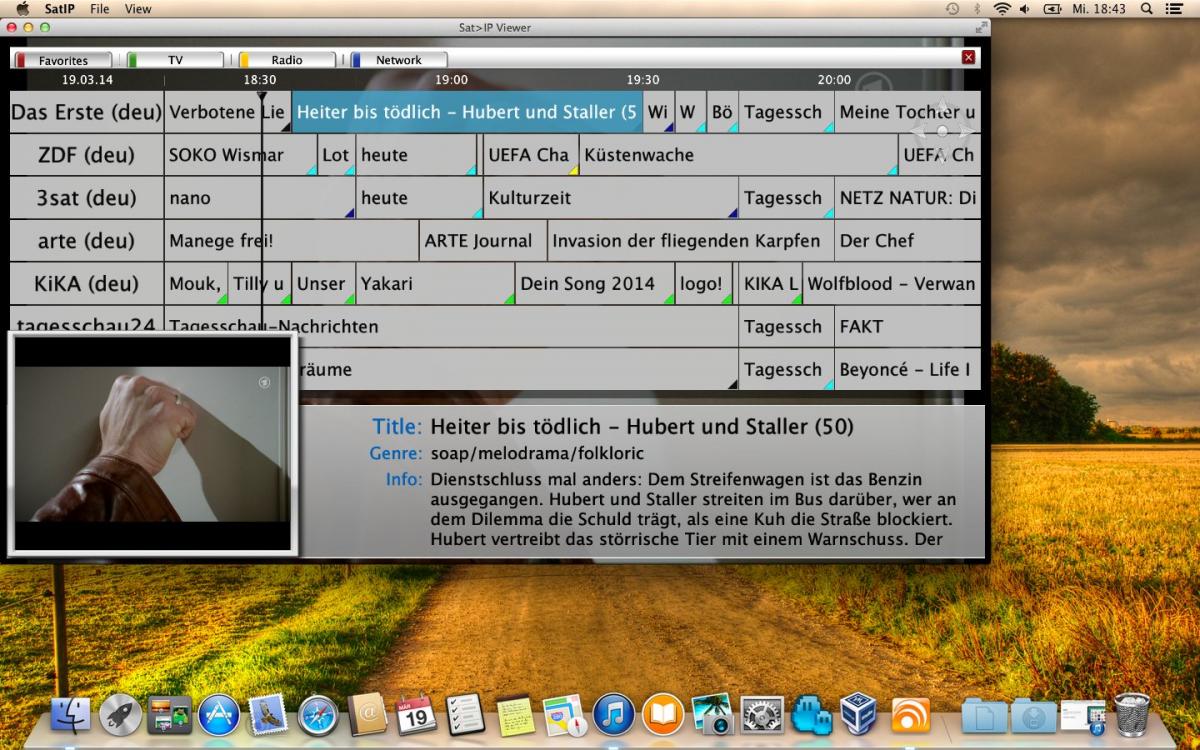Viewport: 1200px width, 750px height.
Task: Open the Trash in the dock
Action: click(x=1131, y=714)
